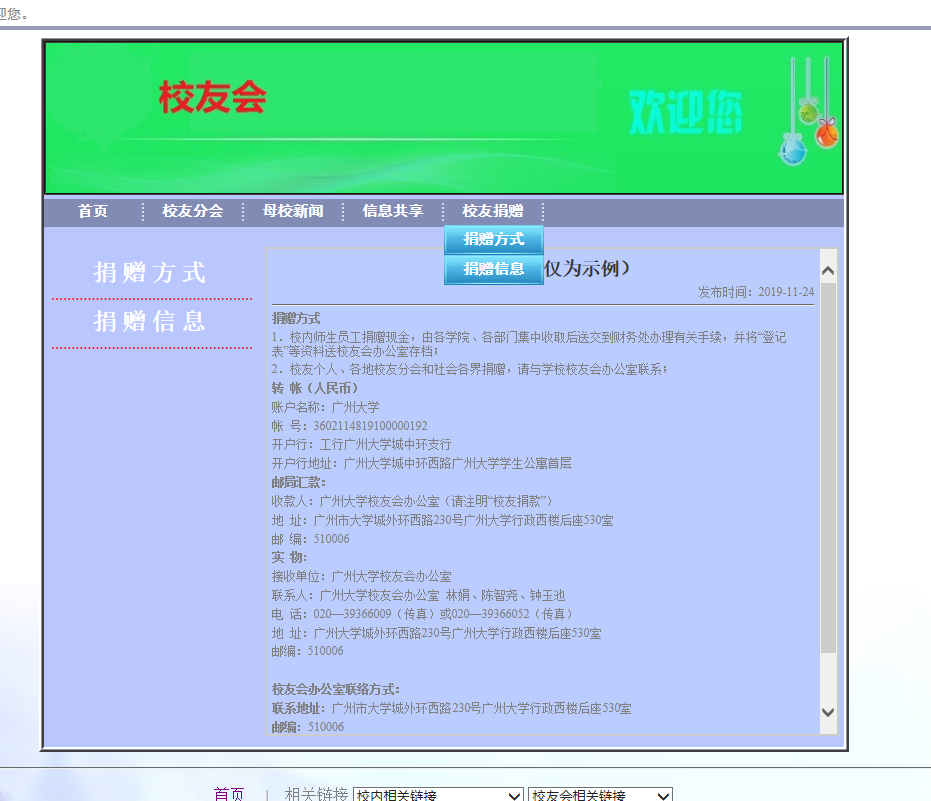The image size is (931, 801).
Task: Click the 首页 link at the page bottom
Action: pos(227,793)
